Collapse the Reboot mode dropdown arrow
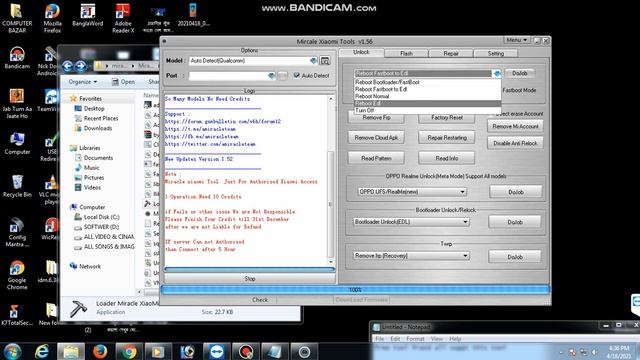640x360 pixels. point(497,73)
